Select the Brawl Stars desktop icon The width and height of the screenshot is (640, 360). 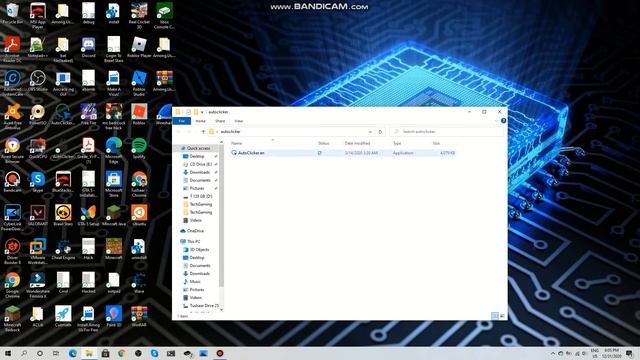[x=63, y=216]
